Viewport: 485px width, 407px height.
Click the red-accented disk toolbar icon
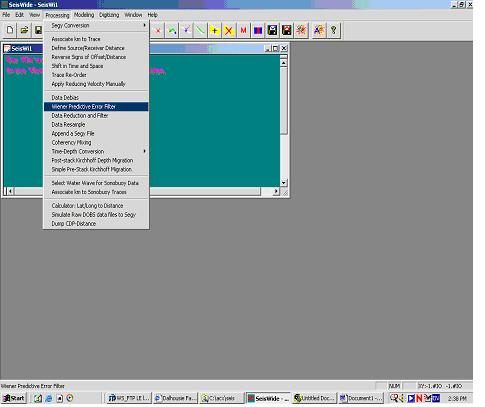click(x=286, y=31)
